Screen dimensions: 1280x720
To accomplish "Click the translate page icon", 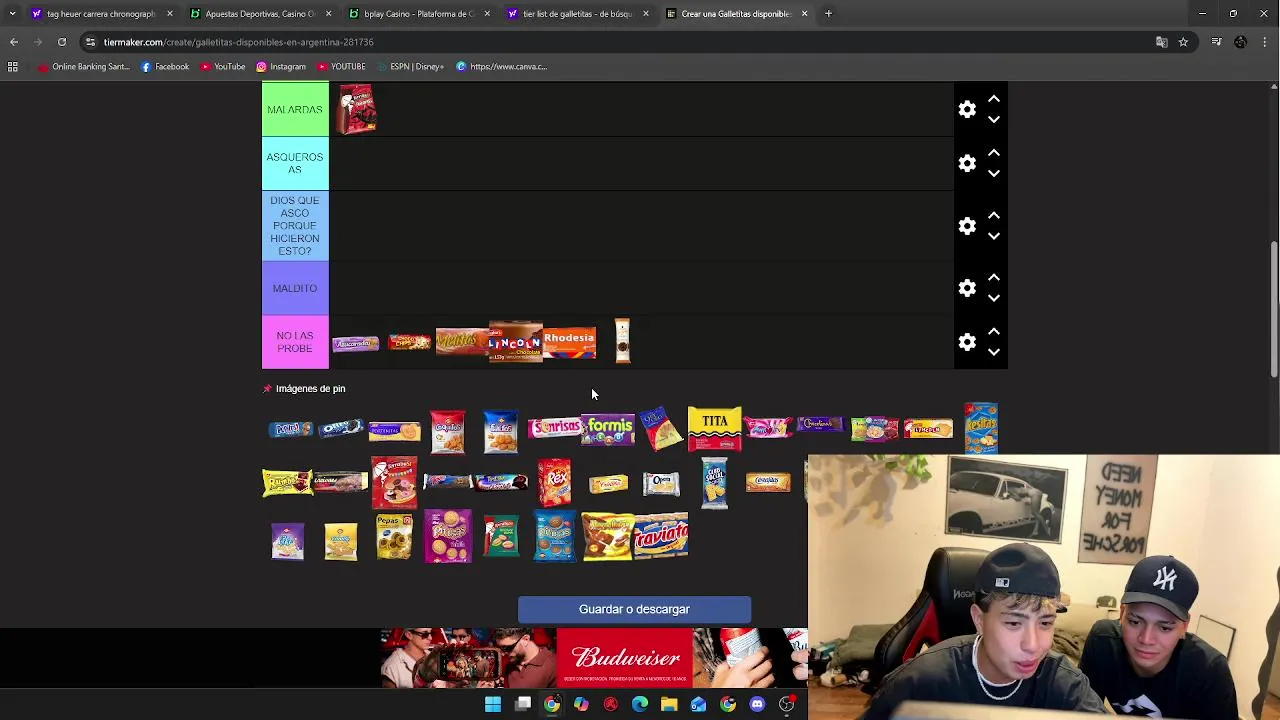I will (x=1161, y=42).
